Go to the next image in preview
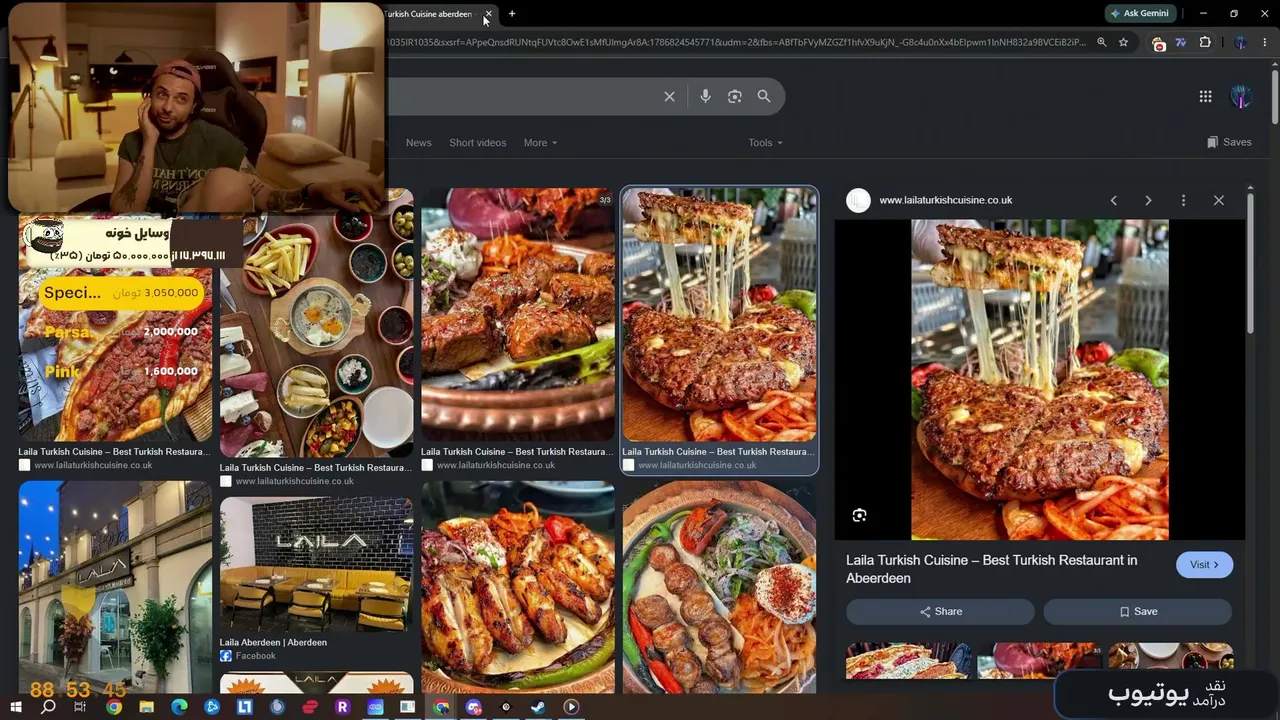This screenshot has width=1280, height=720. [1148, 200]
